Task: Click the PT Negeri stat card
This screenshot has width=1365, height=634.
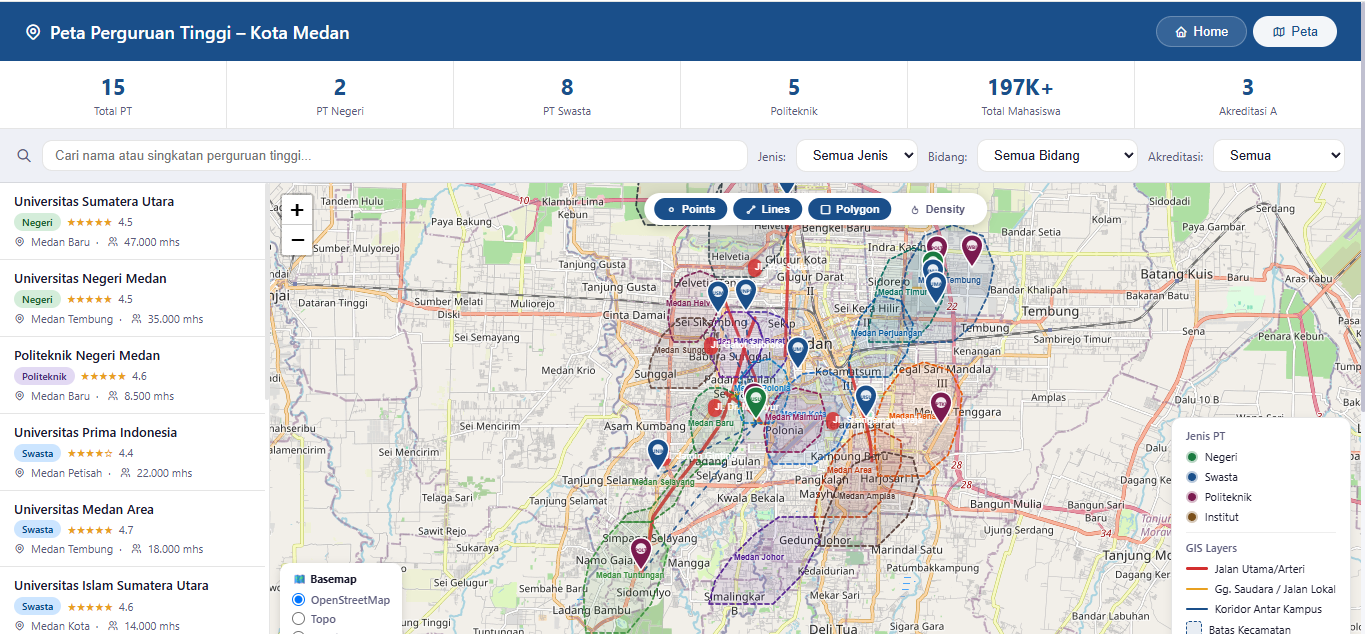Action: (x=340, y=95)
